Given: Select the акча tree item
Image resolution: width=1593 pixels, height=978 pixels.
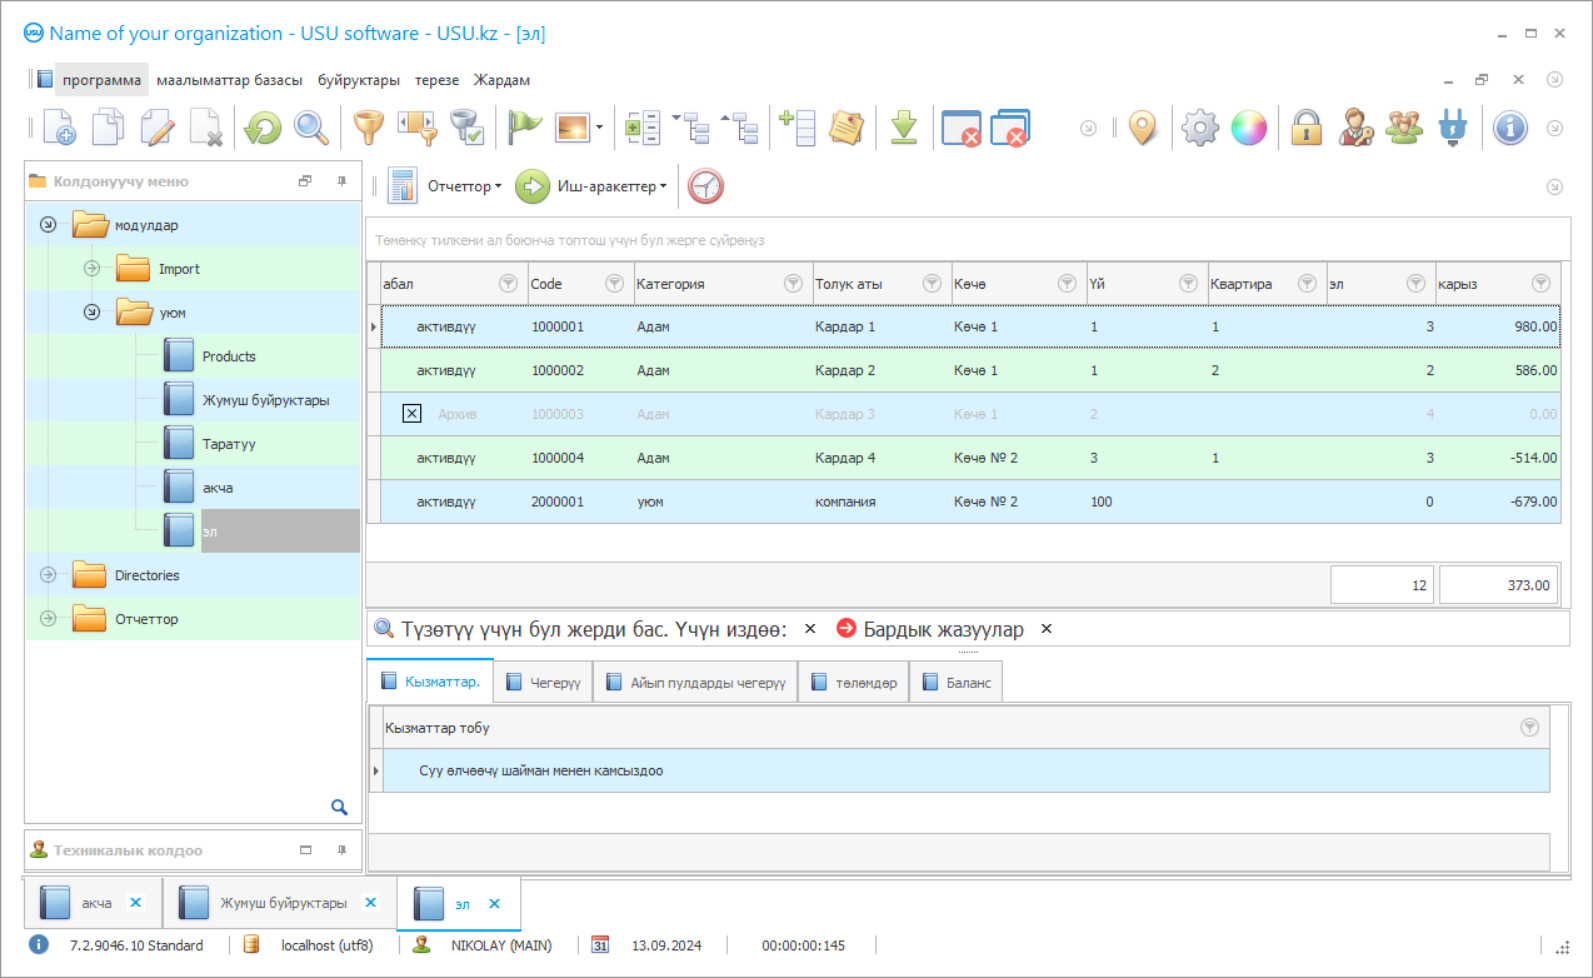Looking at the screenshot, I should pyautogui.click(x=218, y=488).
